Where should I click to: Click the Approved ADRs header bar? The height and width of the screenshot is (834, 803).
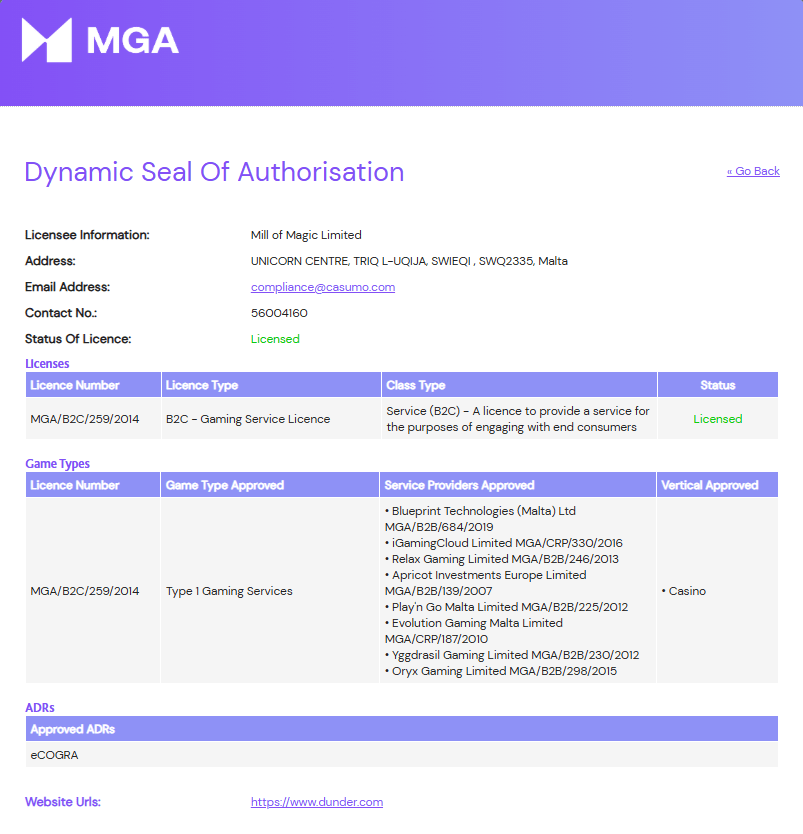tap(402, 729)
